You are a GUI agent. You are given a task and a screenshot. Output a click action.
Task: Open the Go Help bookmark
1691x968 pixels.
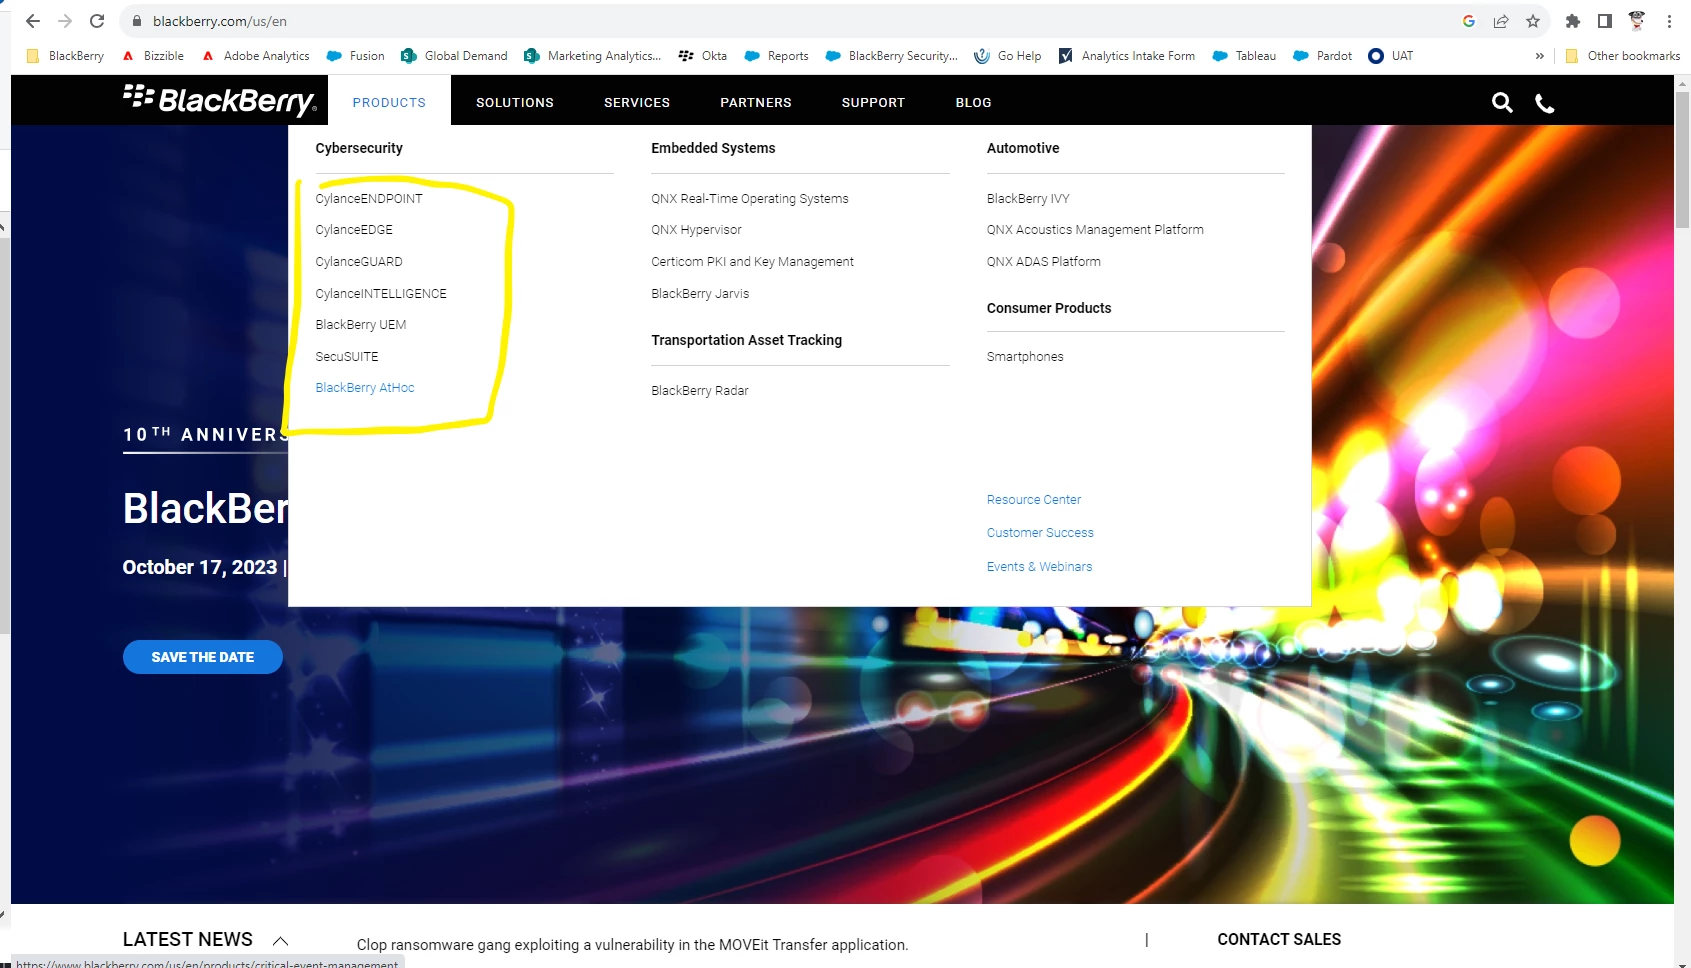[x=1008, y=56]
